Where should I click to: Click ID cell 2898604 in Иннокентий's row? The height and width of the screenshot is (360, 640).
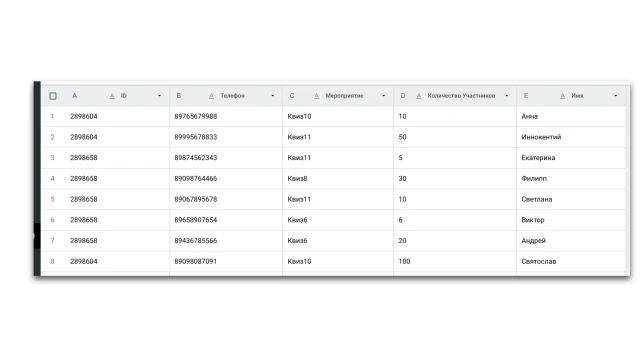(x=117, y=137)
